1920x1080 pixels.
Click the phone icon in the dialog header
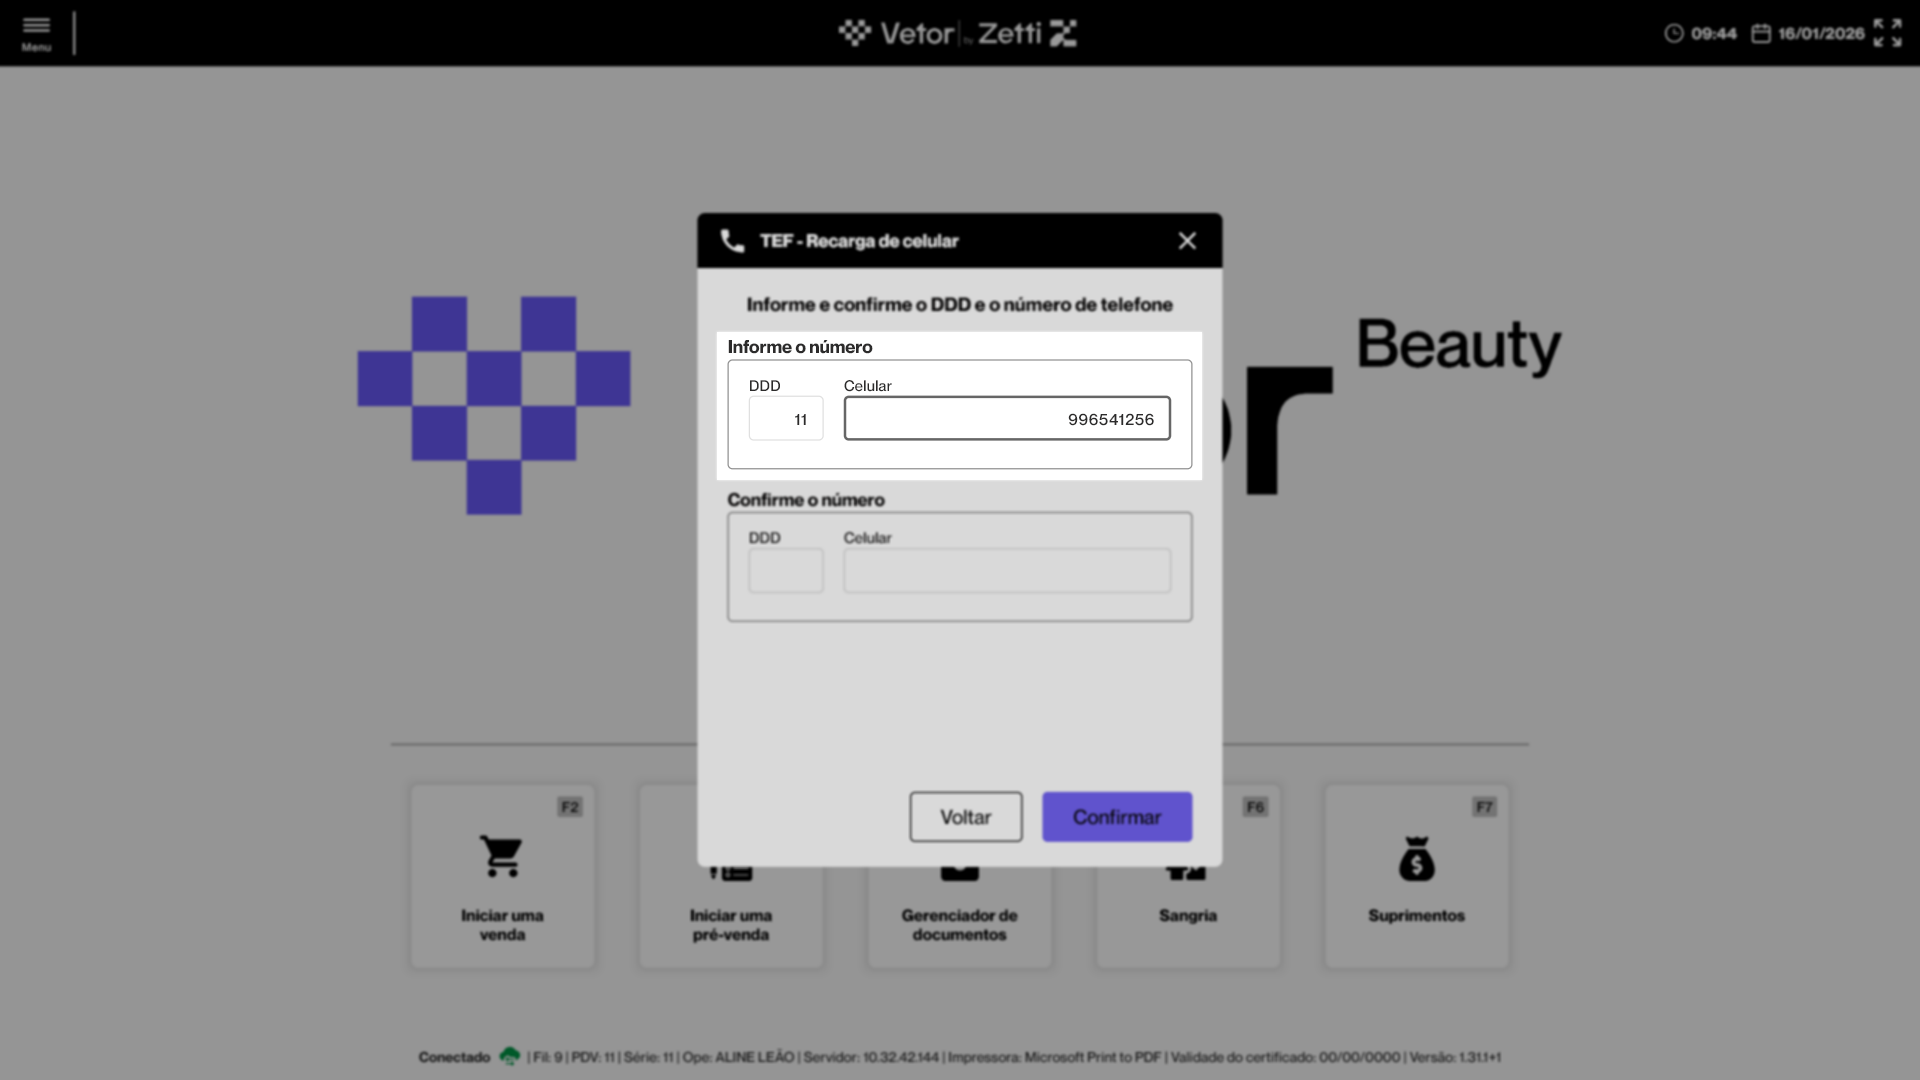732,241
